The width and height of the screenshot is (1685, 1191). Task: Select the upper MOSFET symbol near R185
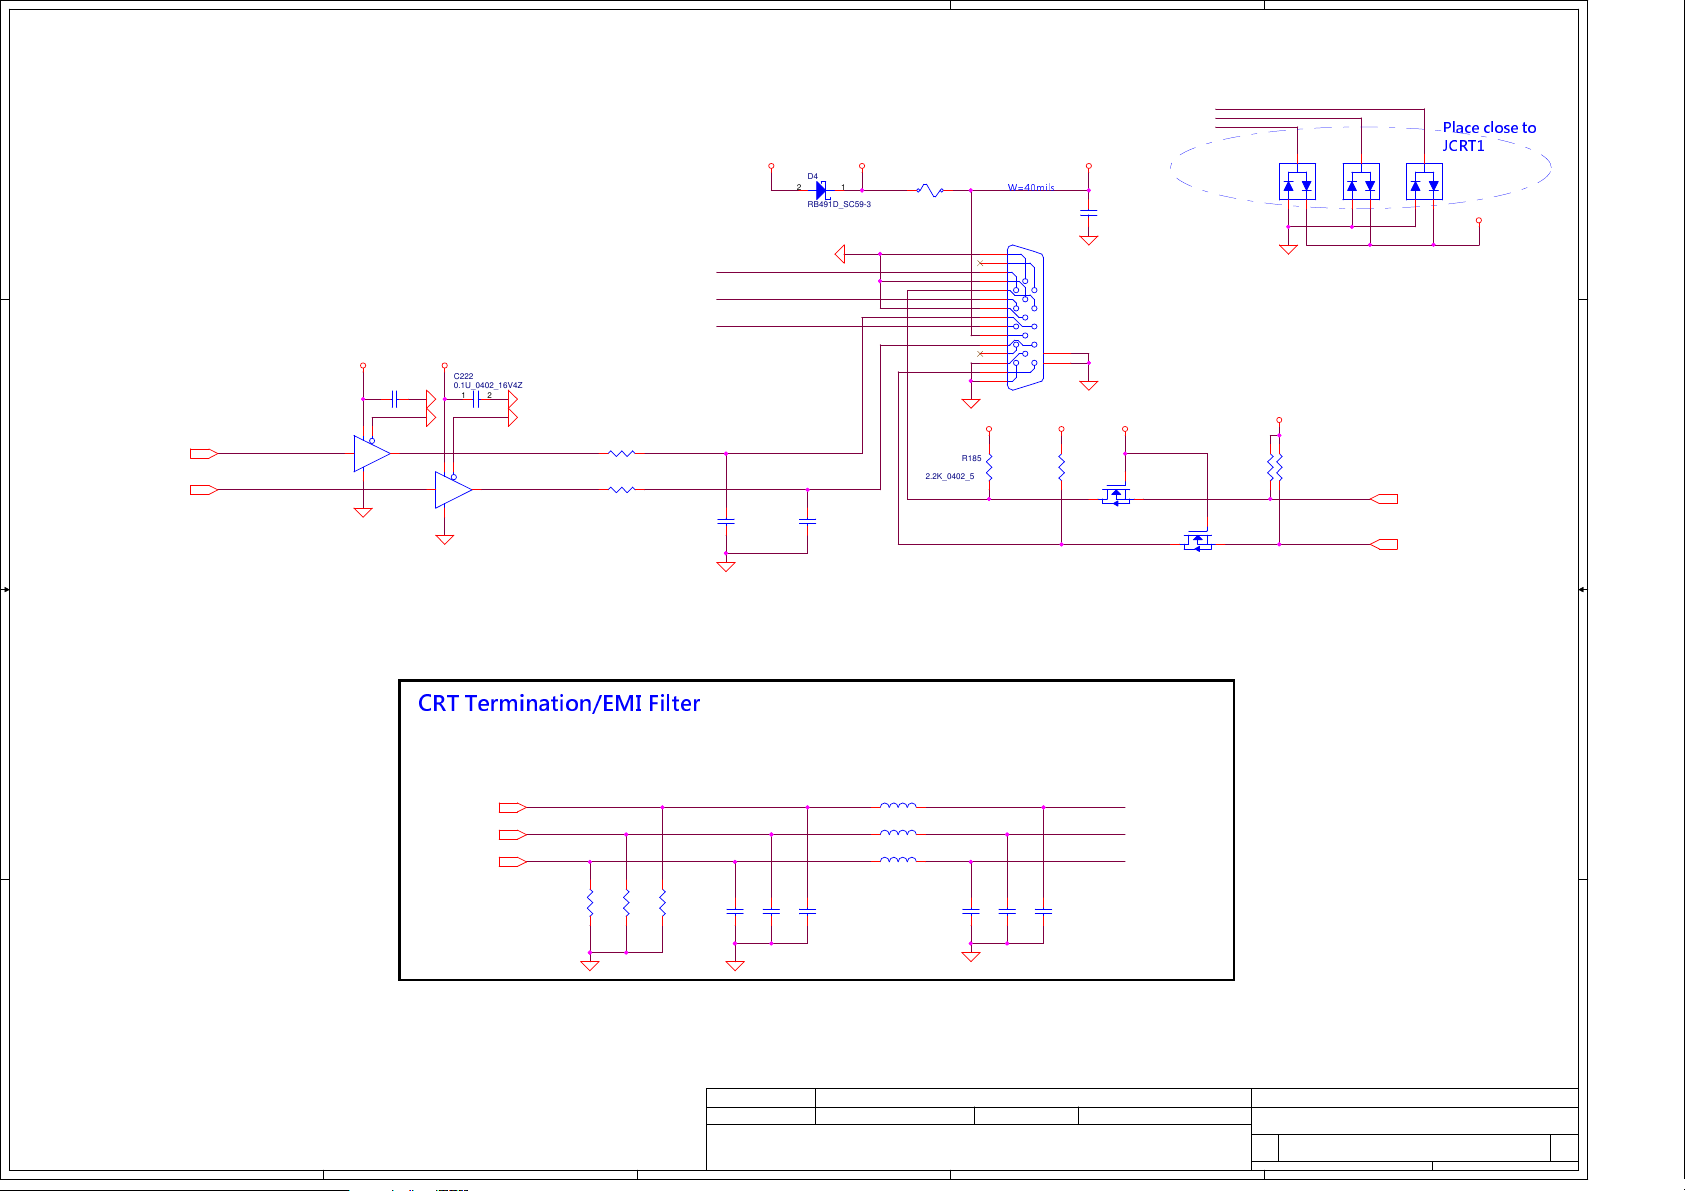(1116, 495)
